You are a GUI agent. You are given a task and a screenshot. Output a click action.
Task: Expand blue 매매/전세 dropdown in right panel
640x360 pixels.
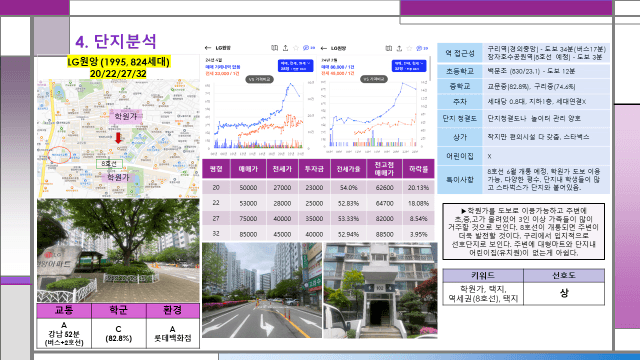pos(409,66)
